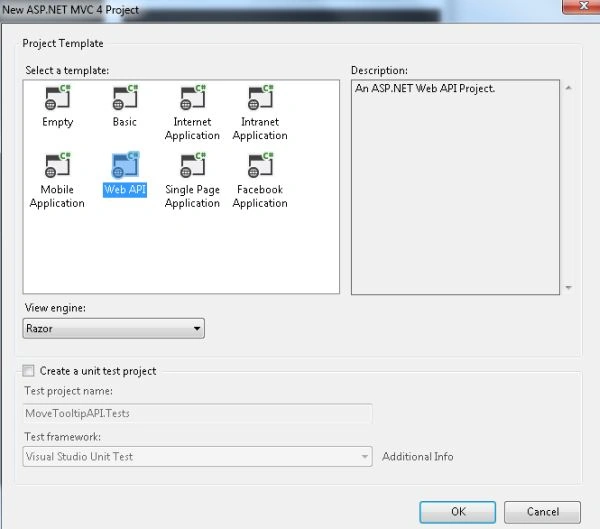Click the 'Basic' template label

[125, 122]
